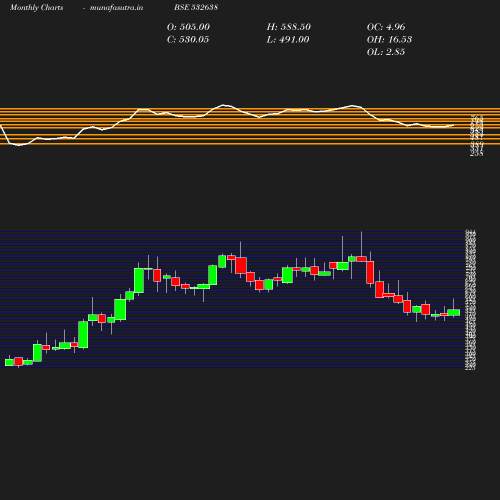
Task: Click the close price value C: 530.05
Action: [x=188, y=39]
